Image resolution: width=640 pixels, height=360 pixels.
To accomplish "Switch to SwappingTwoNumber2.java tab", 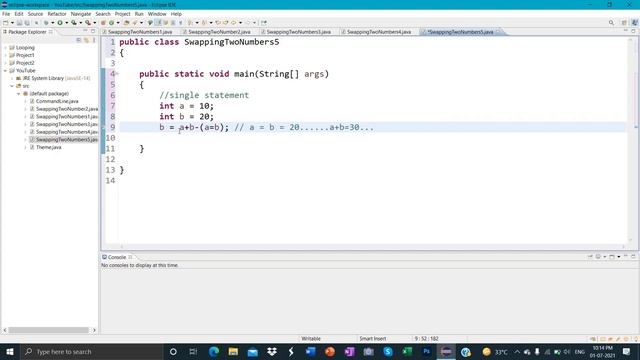I will pyautogui.click(x=219, y=31).
